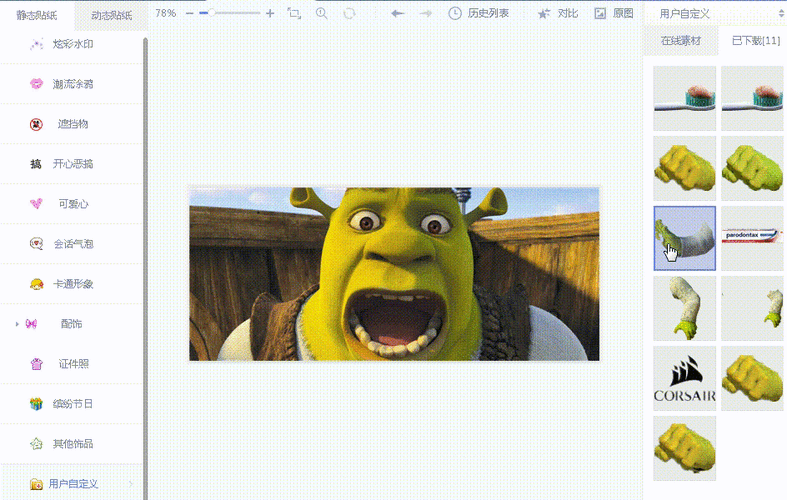787x500 pixels.
Task: Open the 炫彩水印 sticker category
Action: (x=73, y=44)
